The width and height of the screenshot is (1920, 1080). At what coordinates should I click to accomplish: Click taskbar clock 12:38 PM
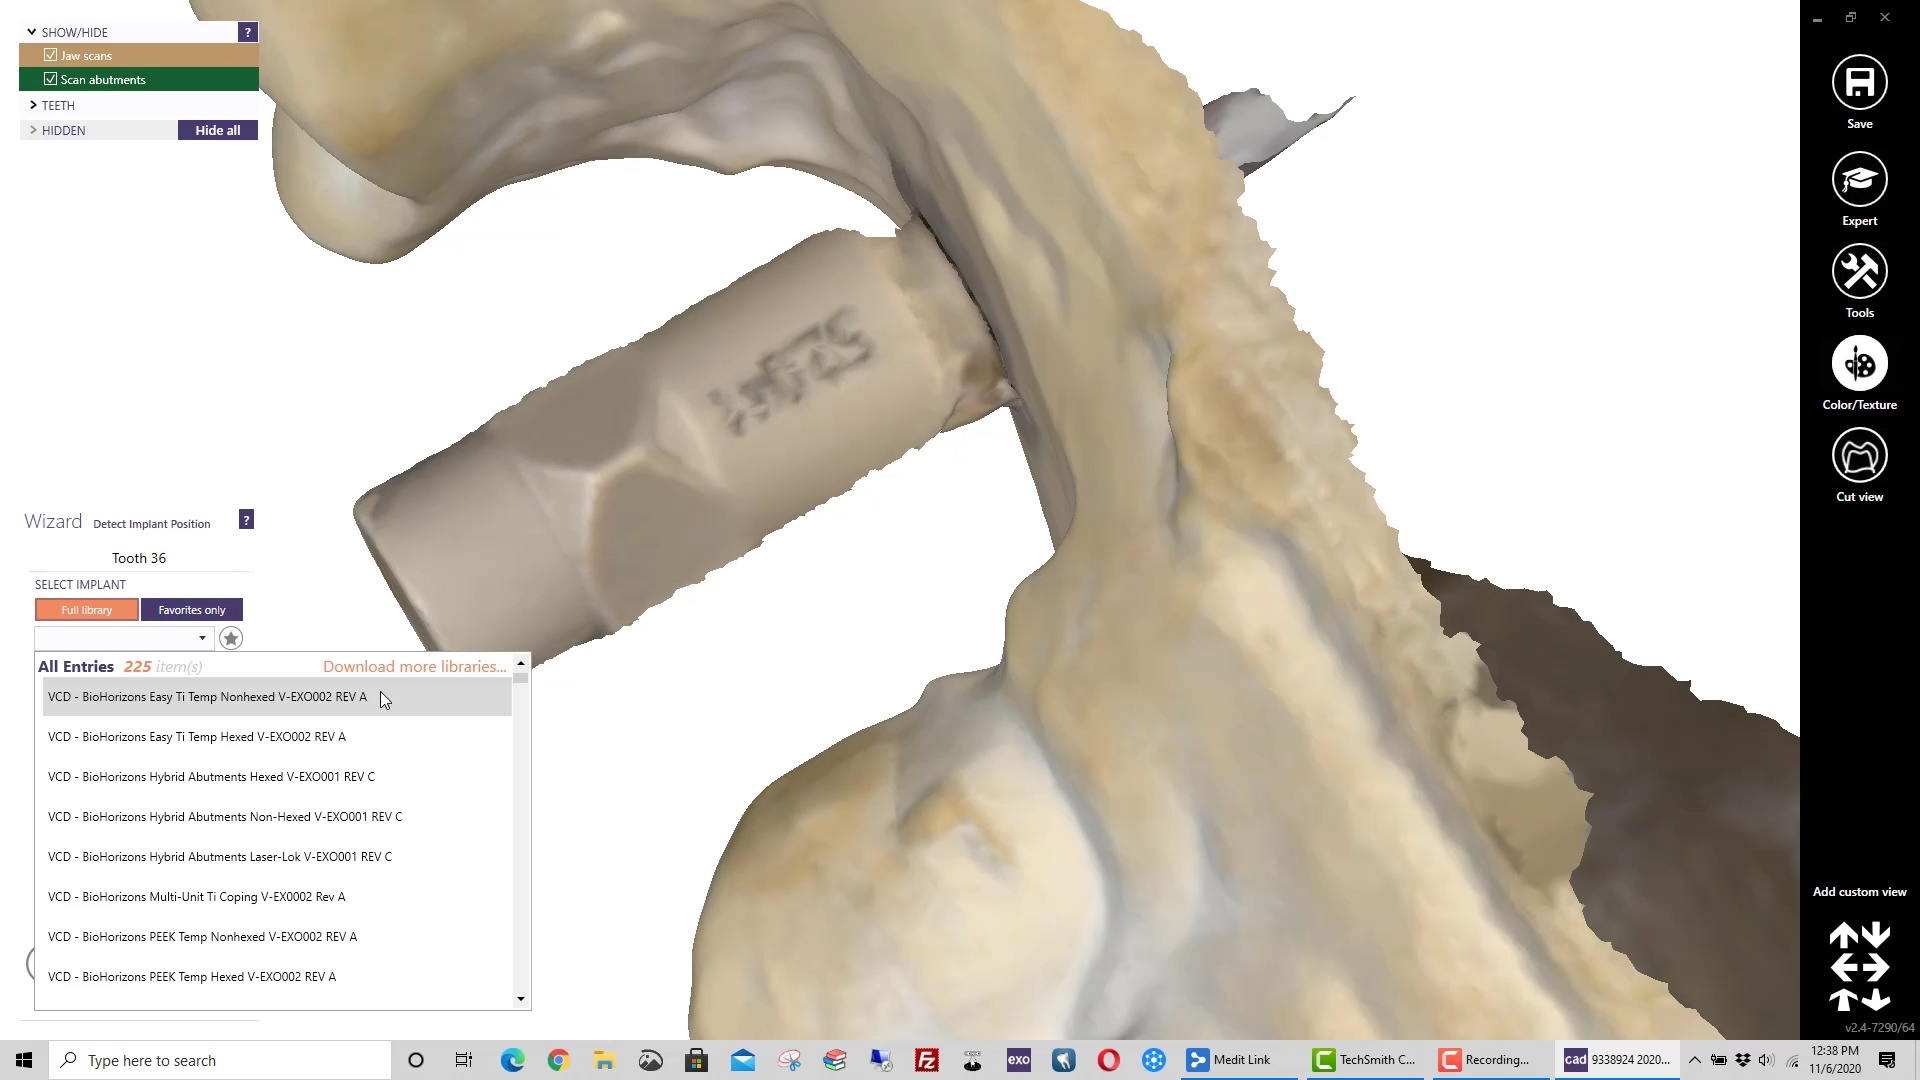pyautogui.click(x=1835, y=1060)
